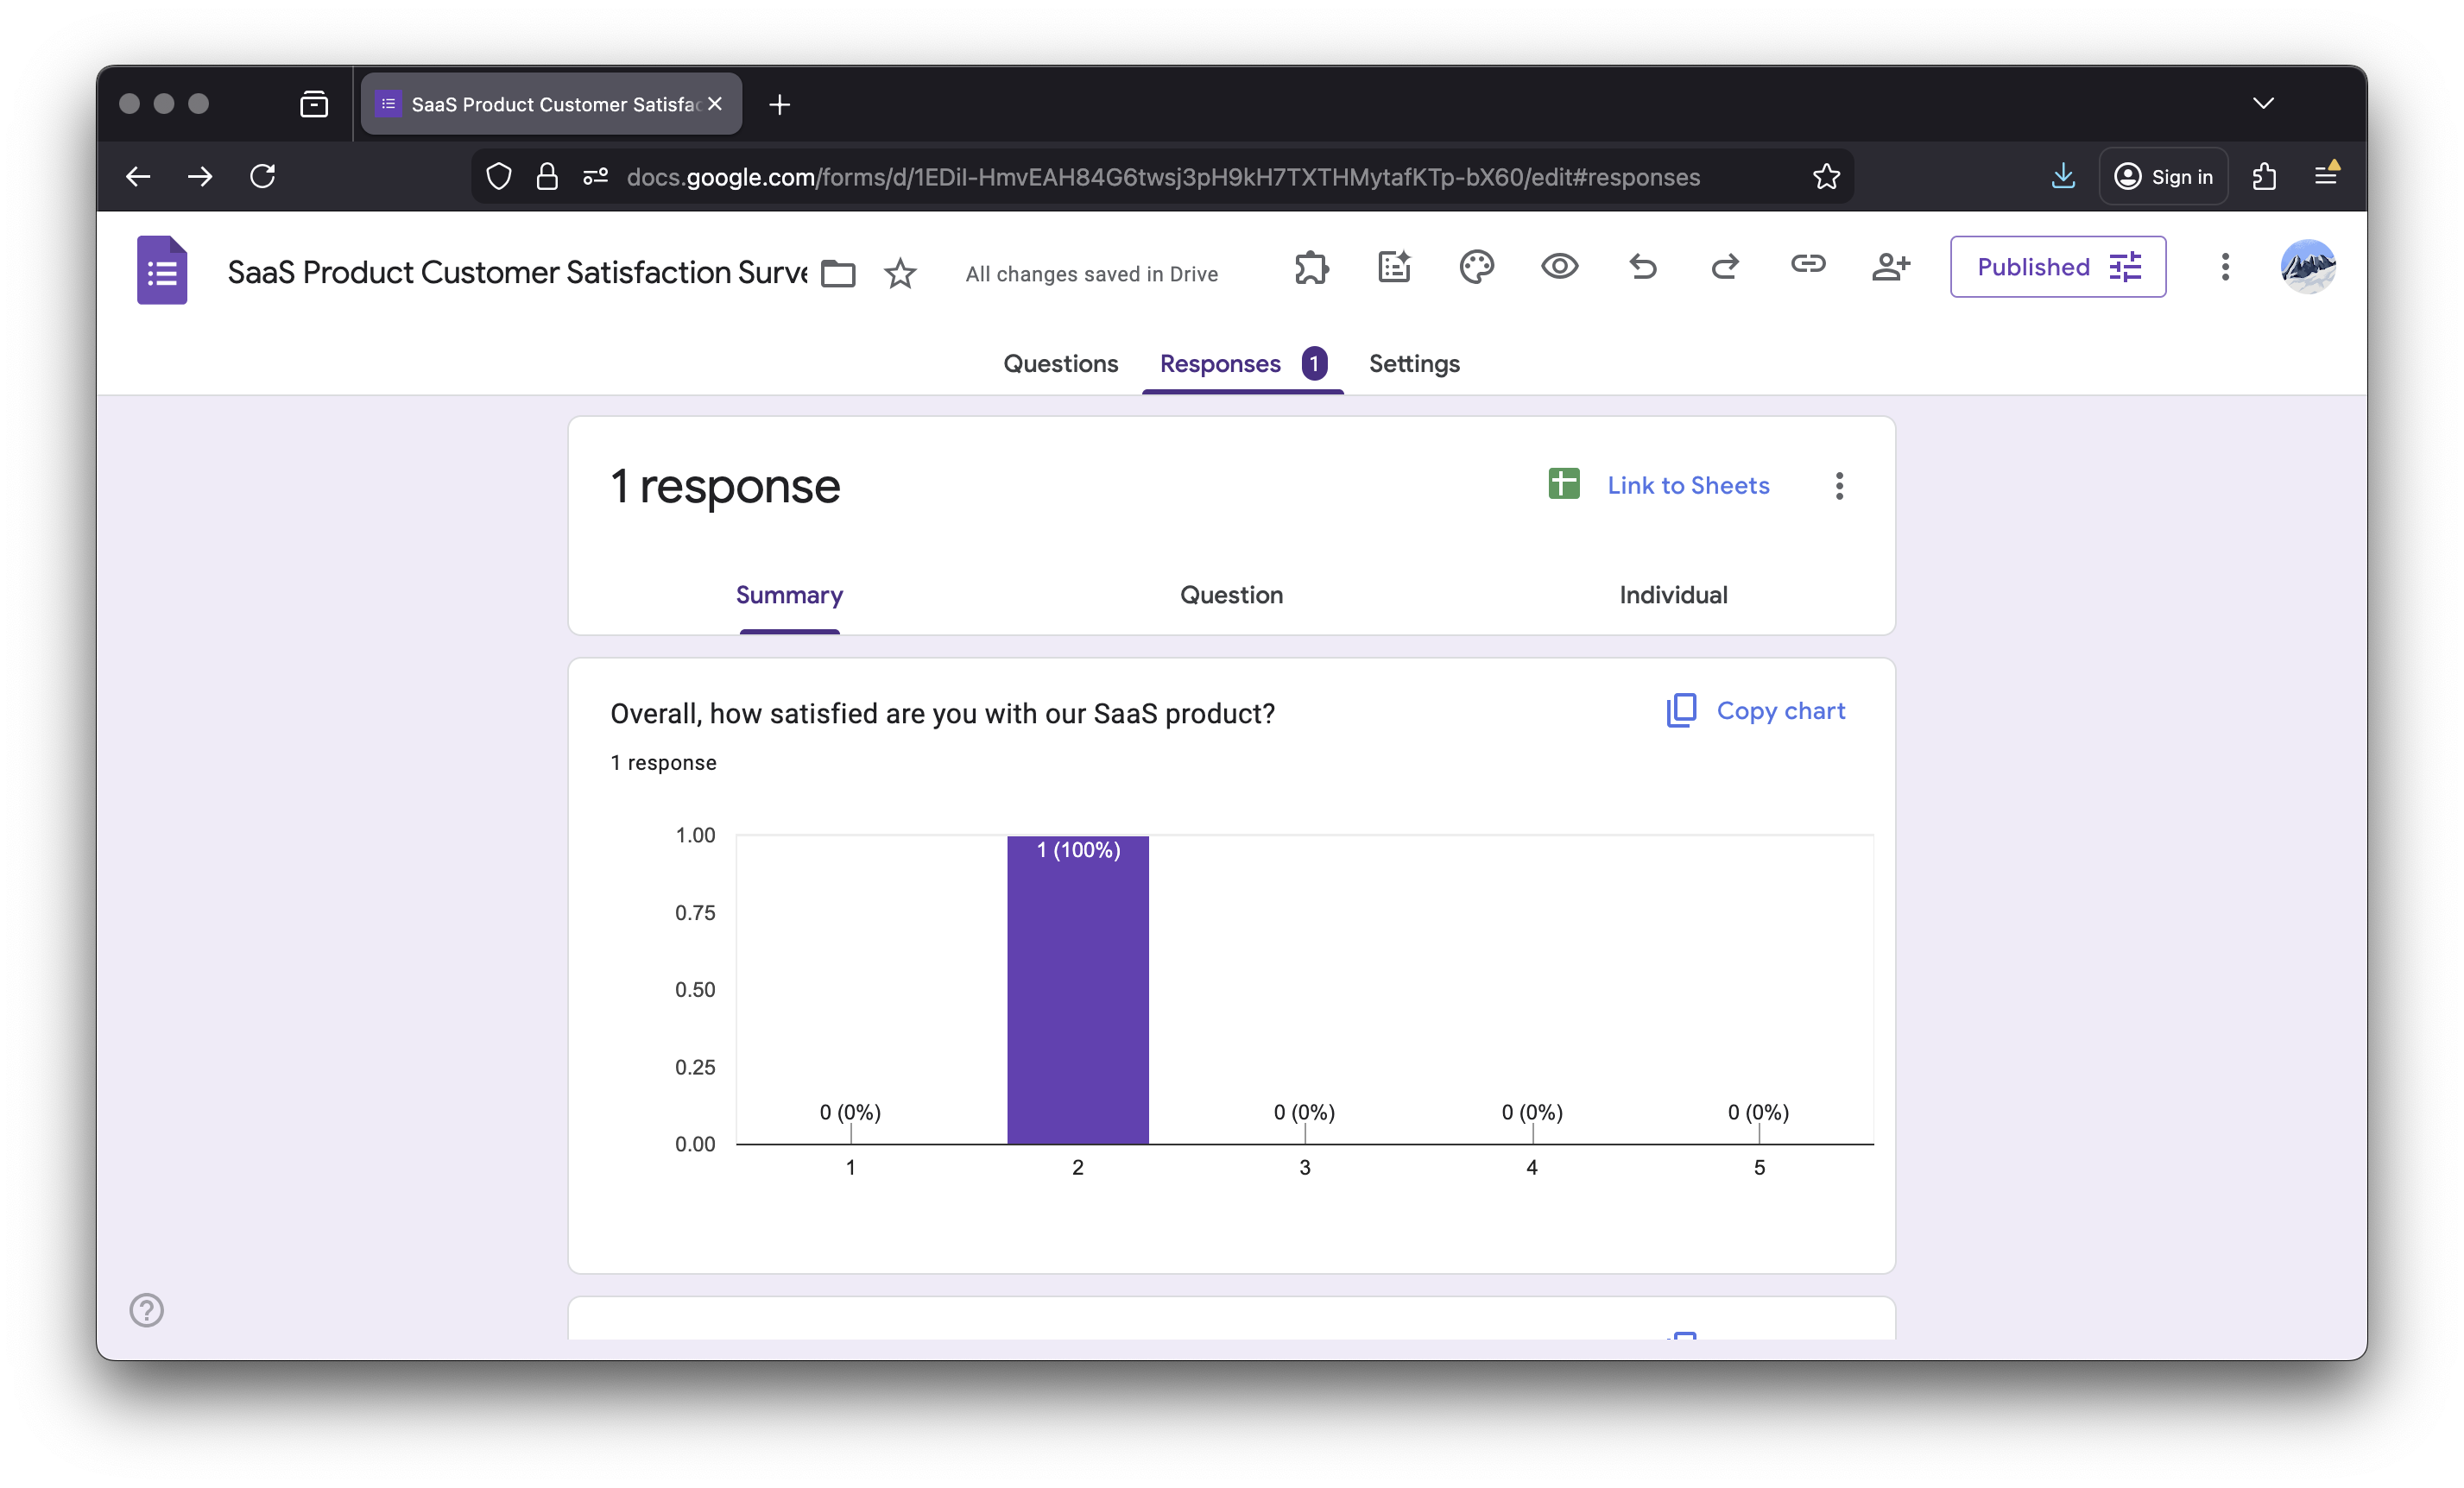This screenshot has height=1488, width=2464.
Task: Click the Add collaborators icon
Action: (1891, 267)
